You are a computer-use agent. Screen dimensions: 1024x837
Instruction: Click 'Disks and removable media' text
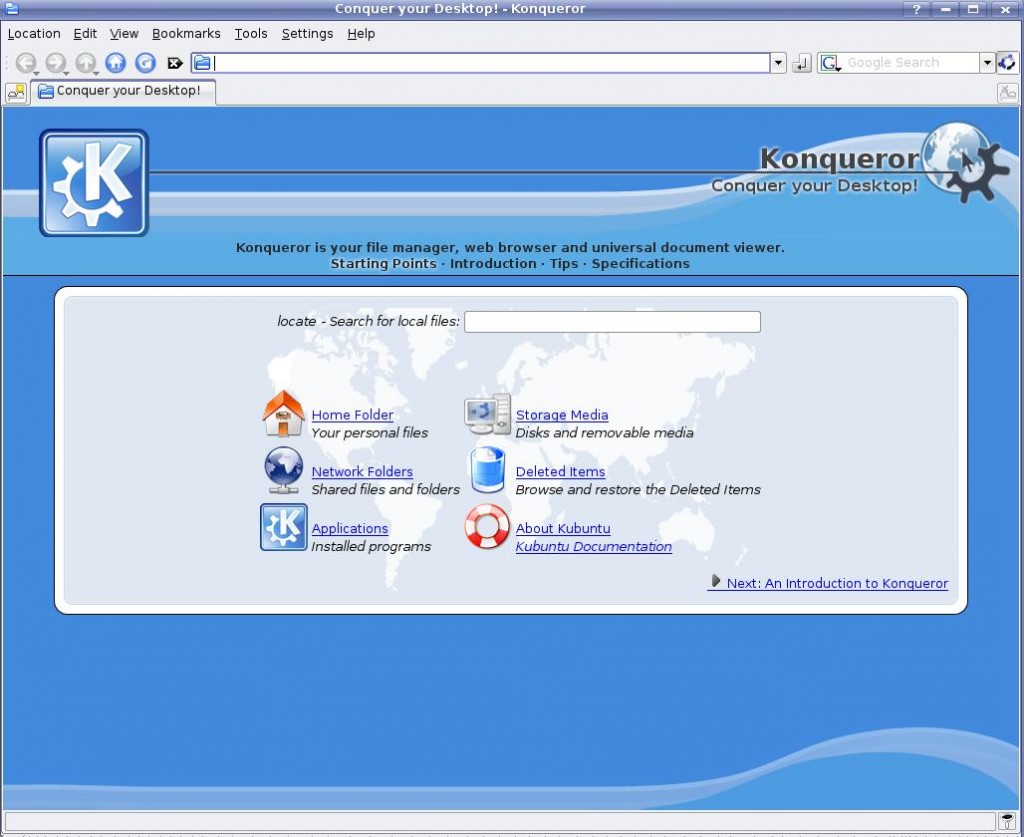(605, 433)
